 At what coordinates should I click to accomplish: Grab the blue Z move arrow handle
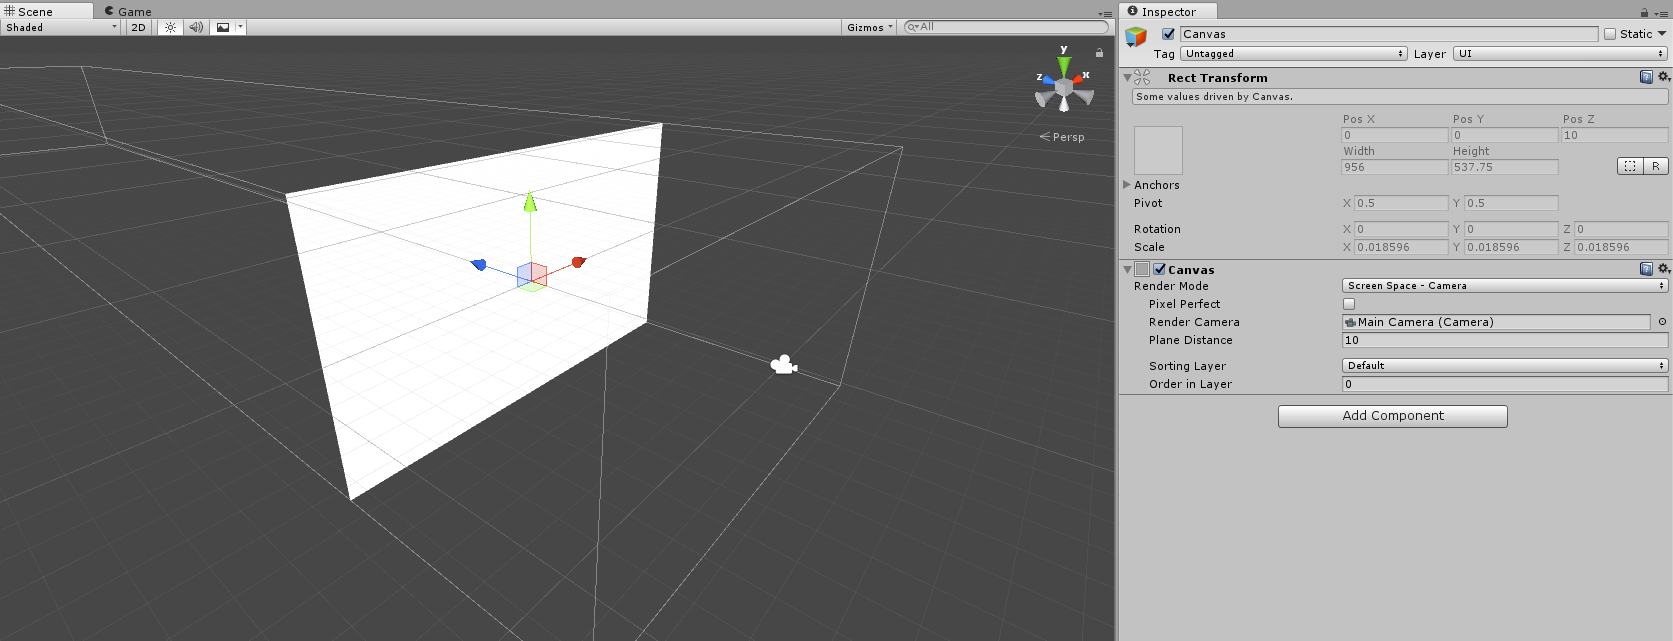[479, 264]
